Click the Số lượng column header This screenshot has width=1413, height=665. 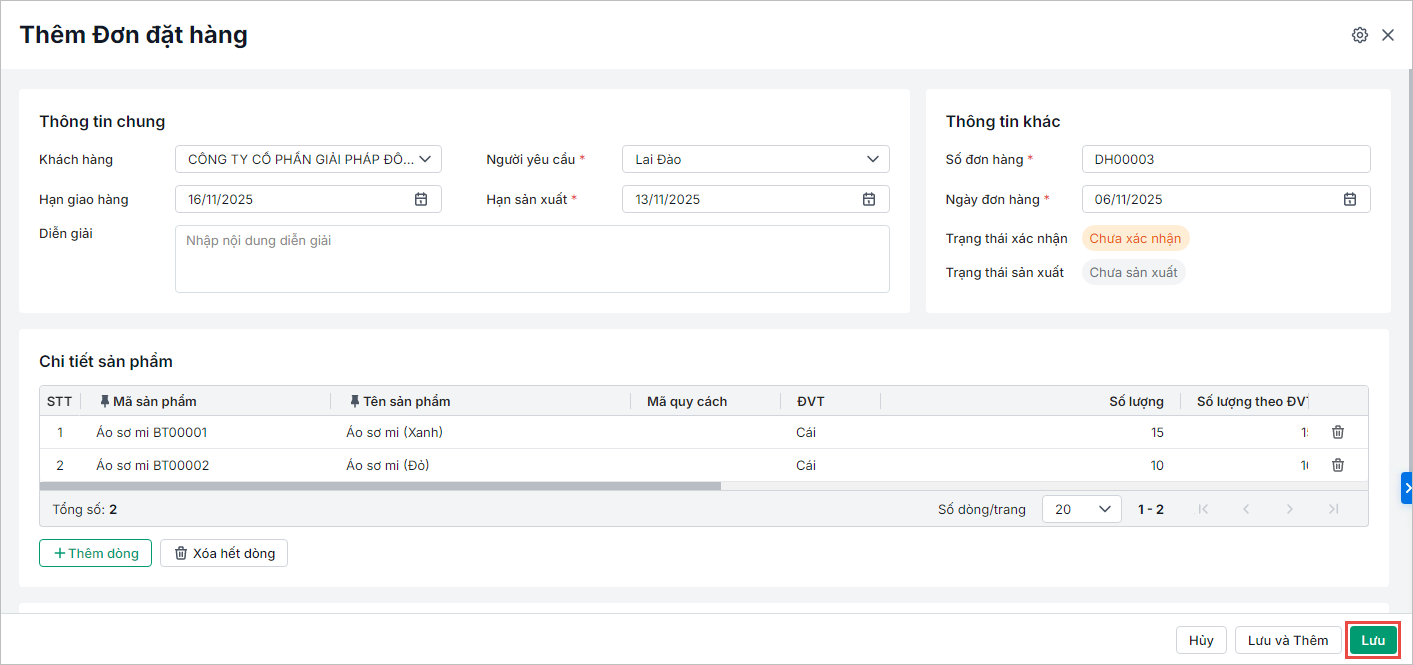tap(1136, 401)
